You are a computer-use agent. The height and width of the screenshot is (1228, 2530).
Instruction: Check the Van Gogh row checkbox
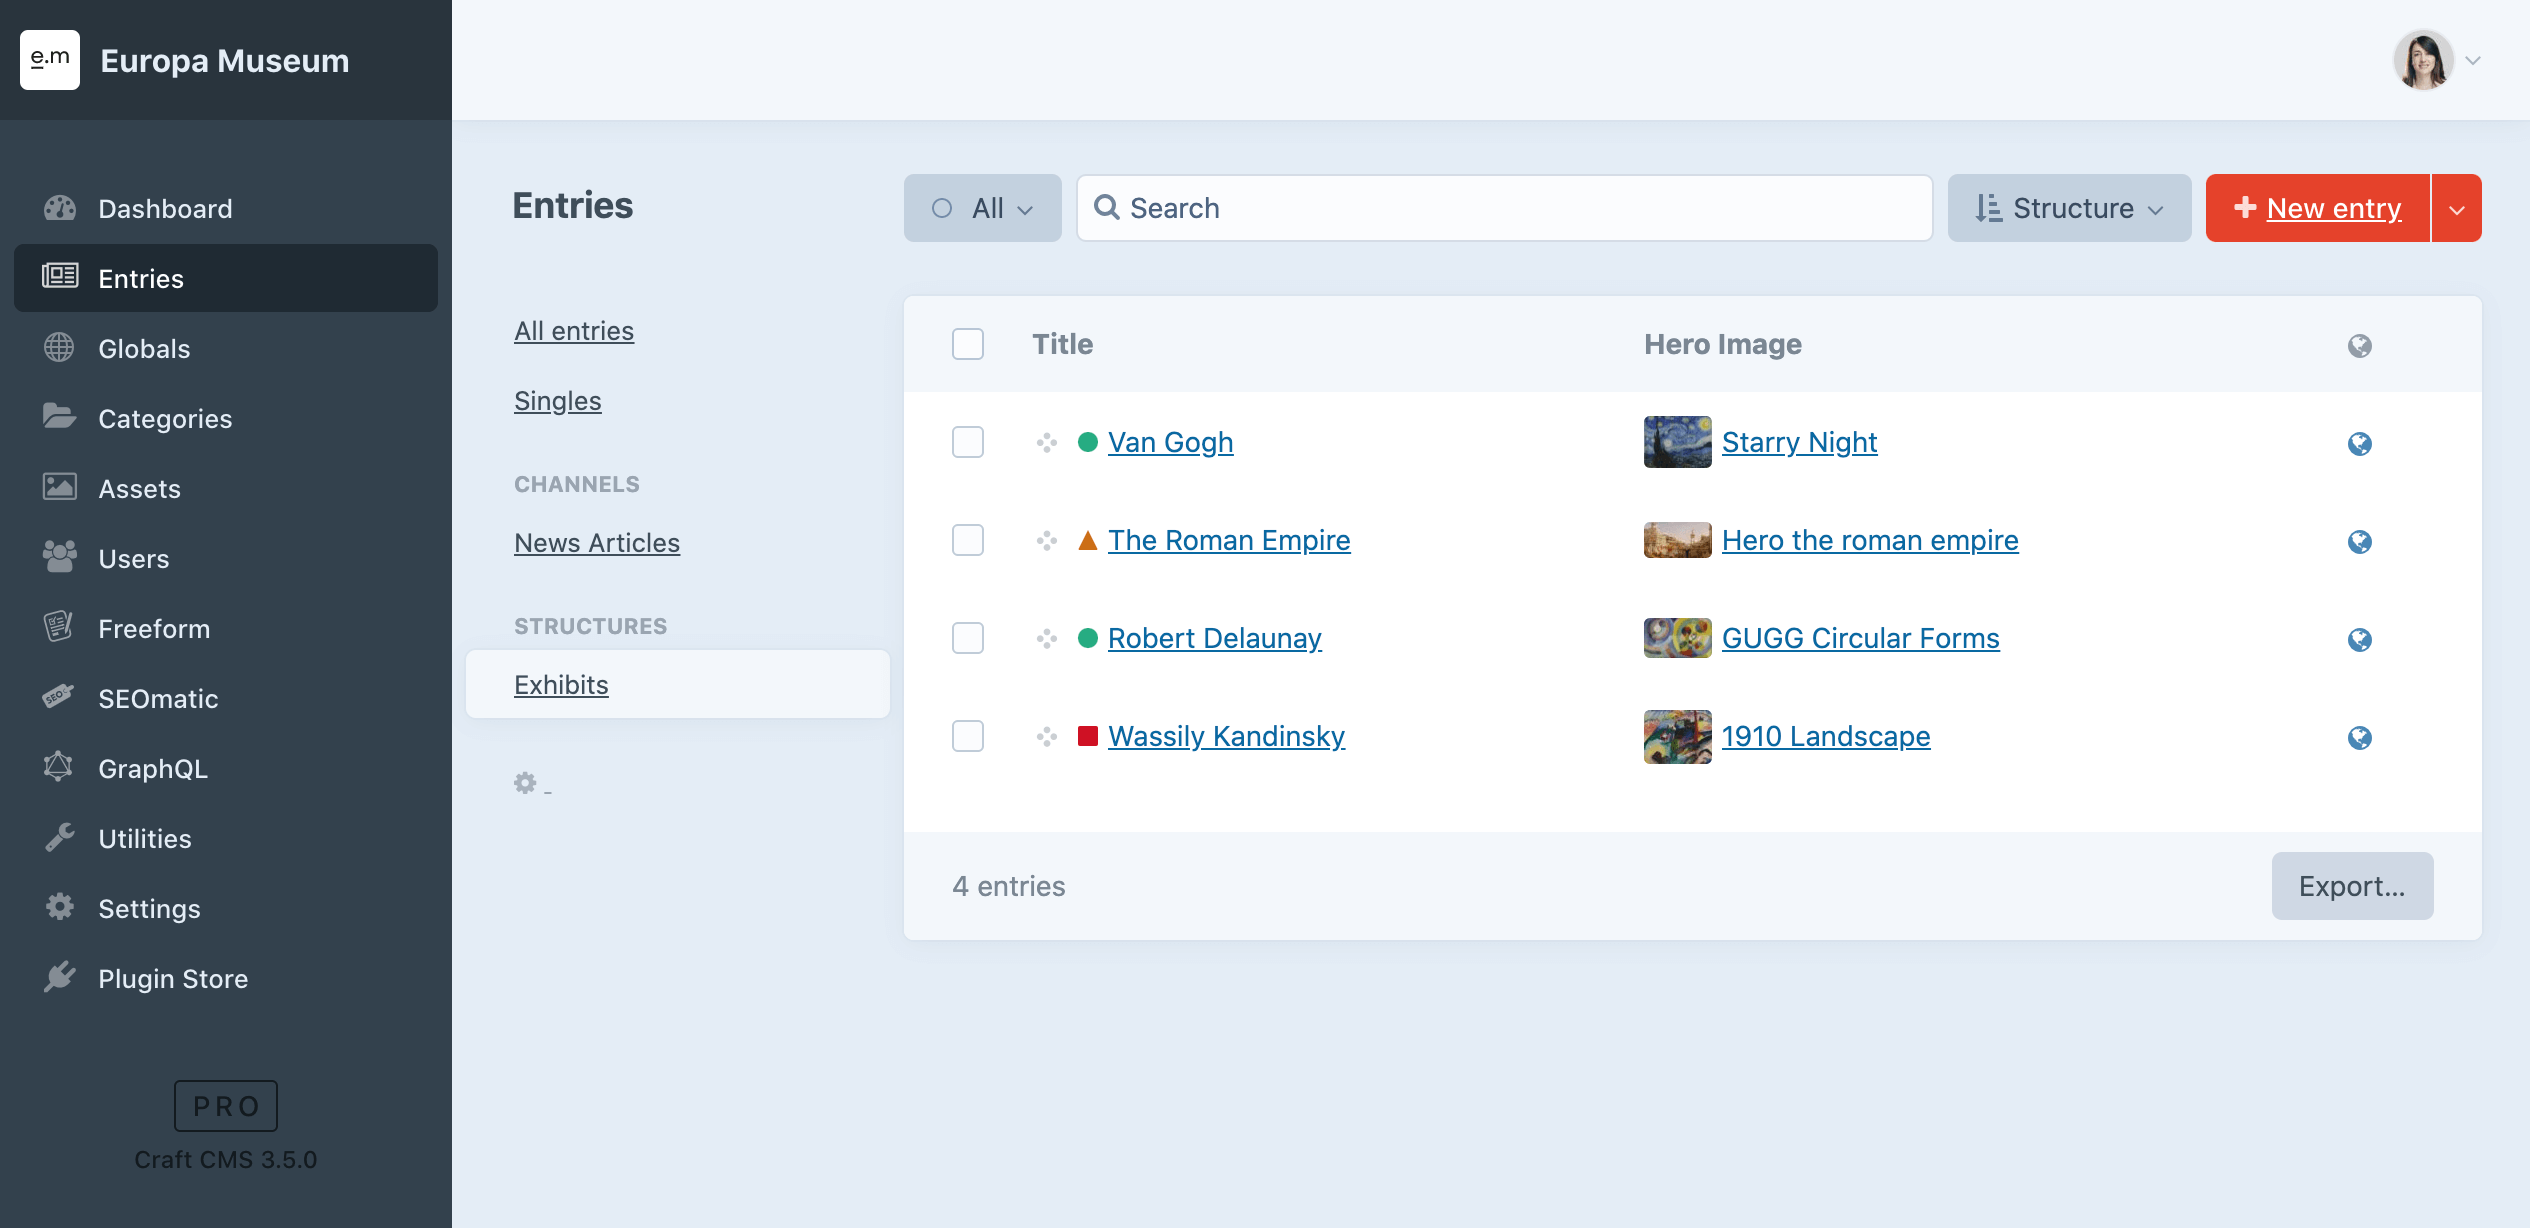point(968,442)
